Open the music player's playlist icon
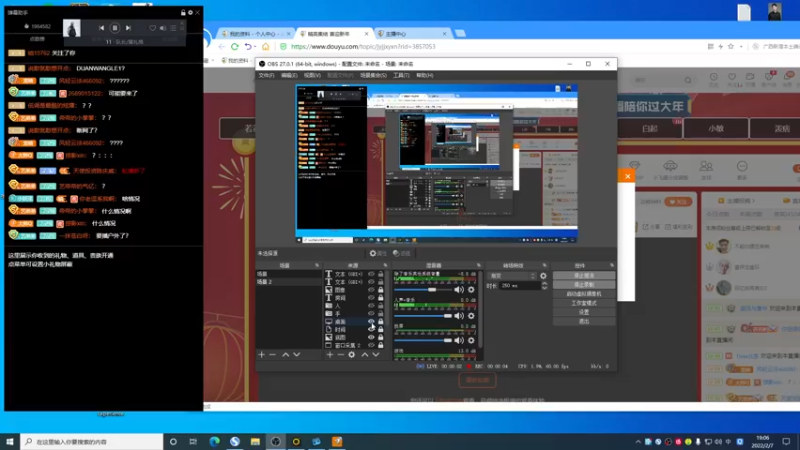This screenshot has height=450, width=800. click(x=173, y=28)
